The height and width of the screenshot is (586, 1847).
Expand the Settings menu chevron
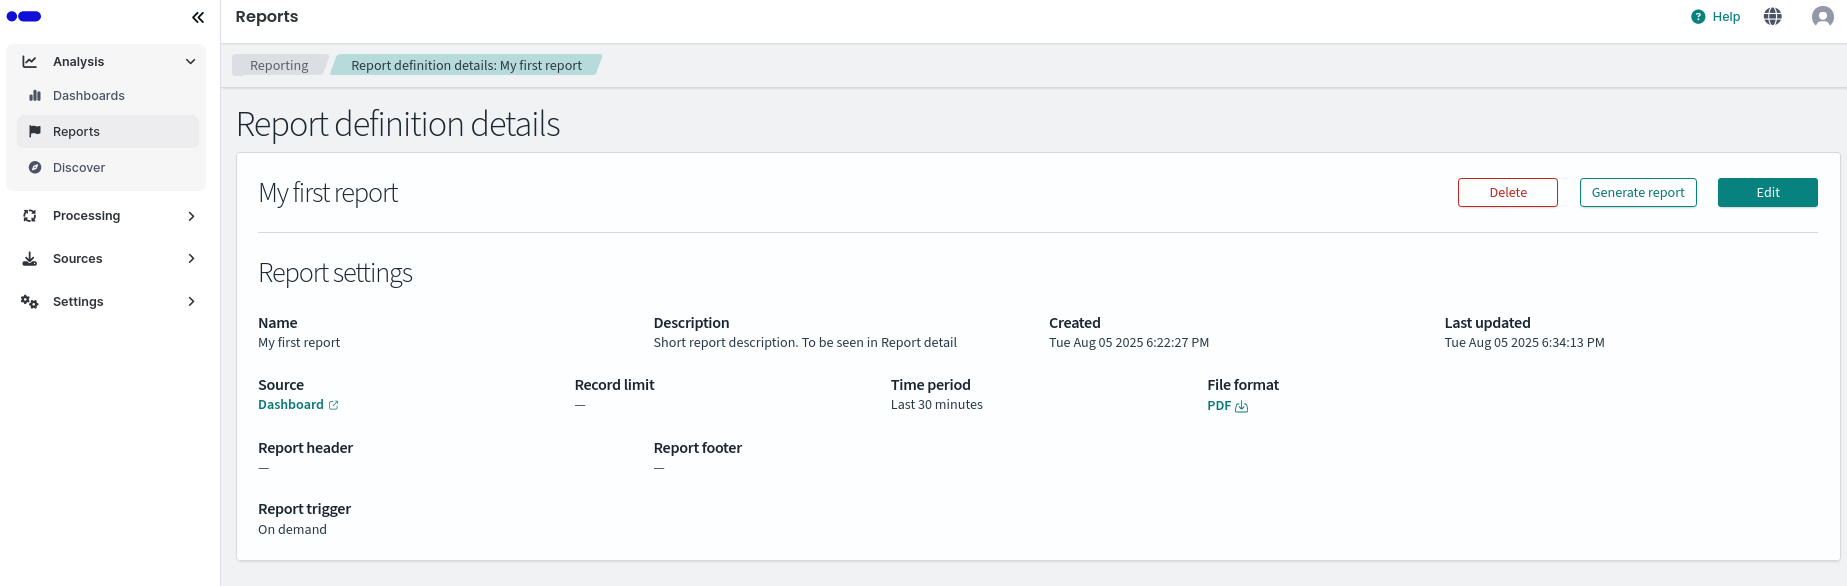pyautogui.click(x=191, y=302)
